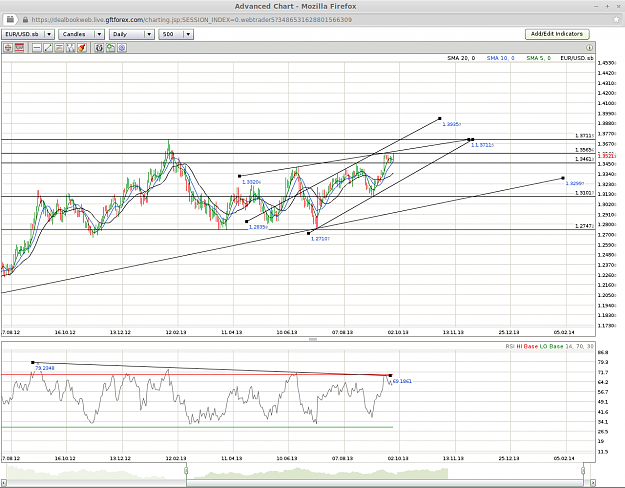Select trend line endpoint labeled 1.3299
This screenshot has height=488, width=625.
point(563,178)
